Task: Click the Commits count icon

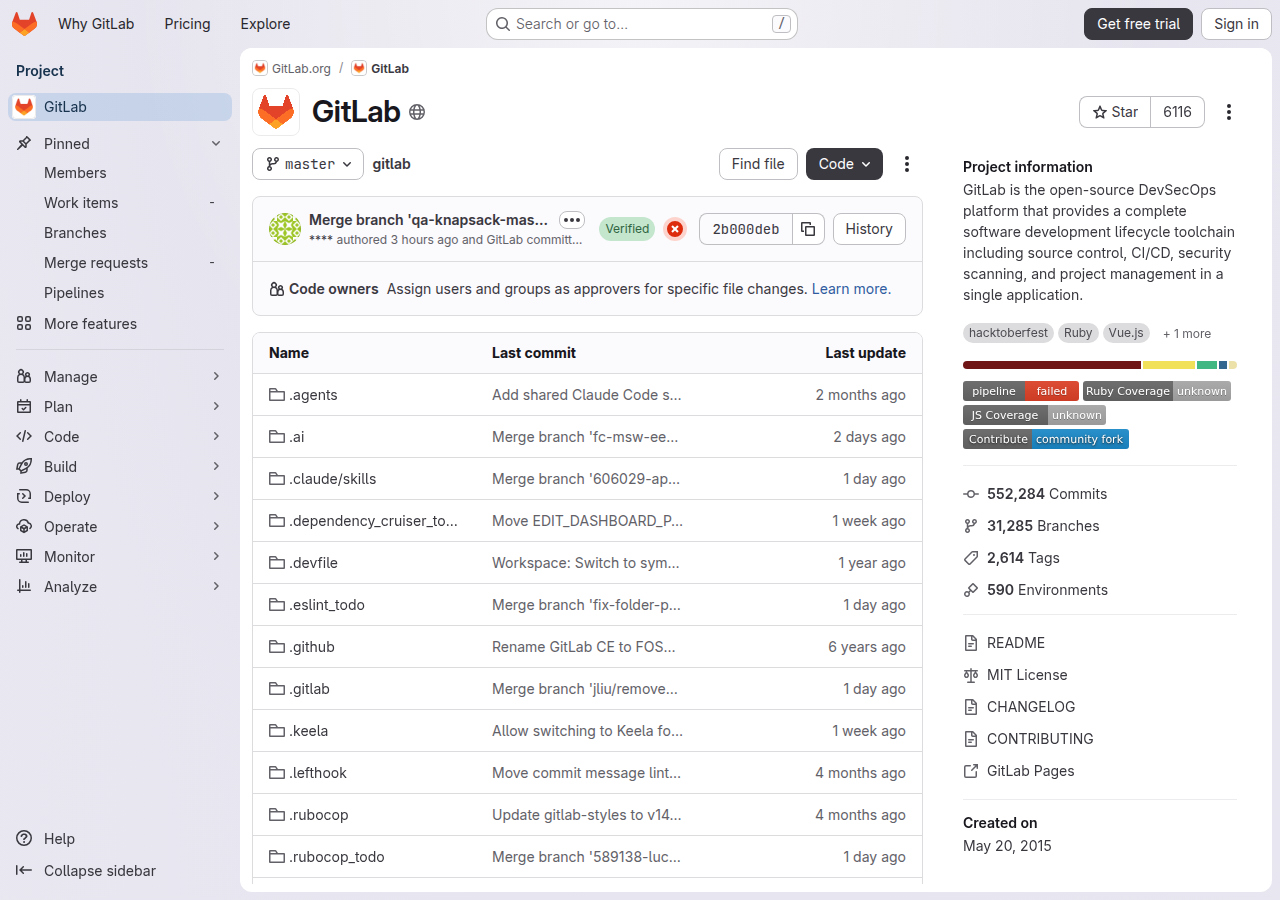Action: click(970, 494)
